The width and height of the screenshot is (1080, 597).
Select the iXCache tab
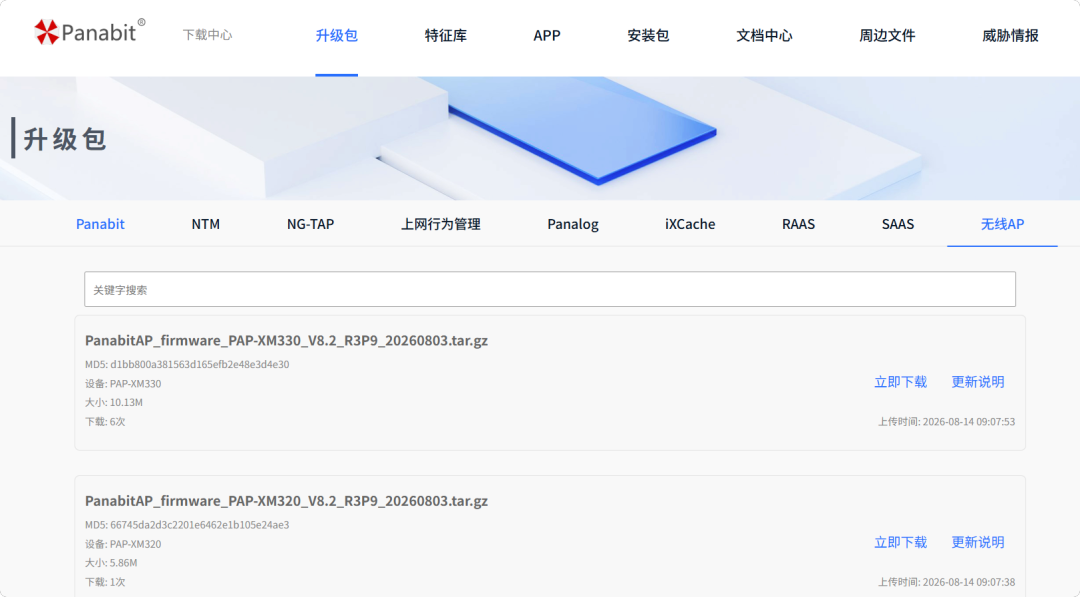click(x=689, y=224)
